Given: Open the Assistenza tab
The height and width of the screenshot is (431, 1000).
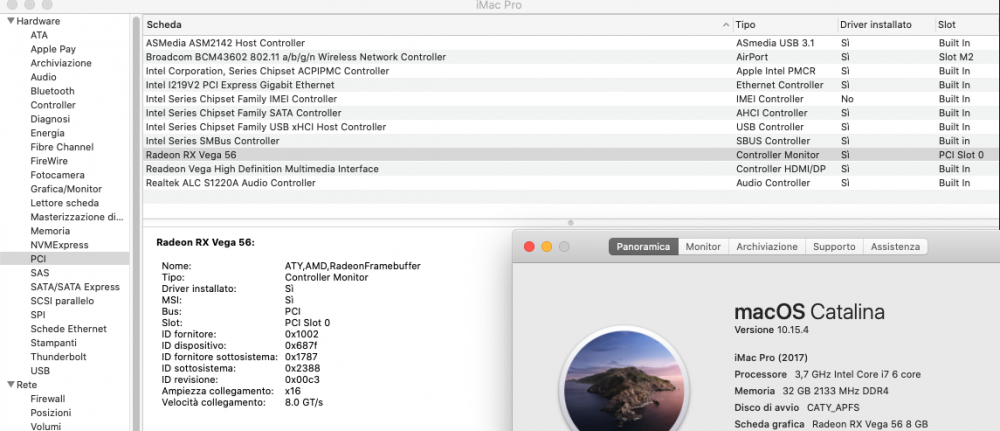Looking at the screenshot, I should click(895, 247).
